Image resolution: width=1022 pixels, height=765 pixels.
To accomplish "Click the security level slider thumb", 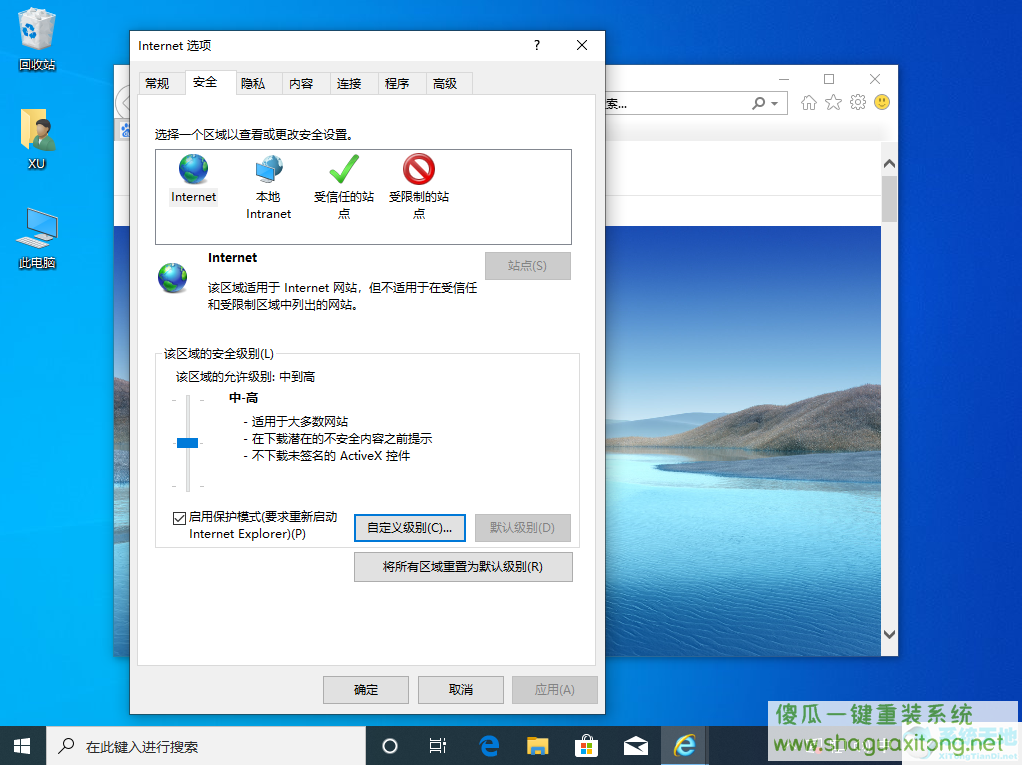I will (188, 443).
